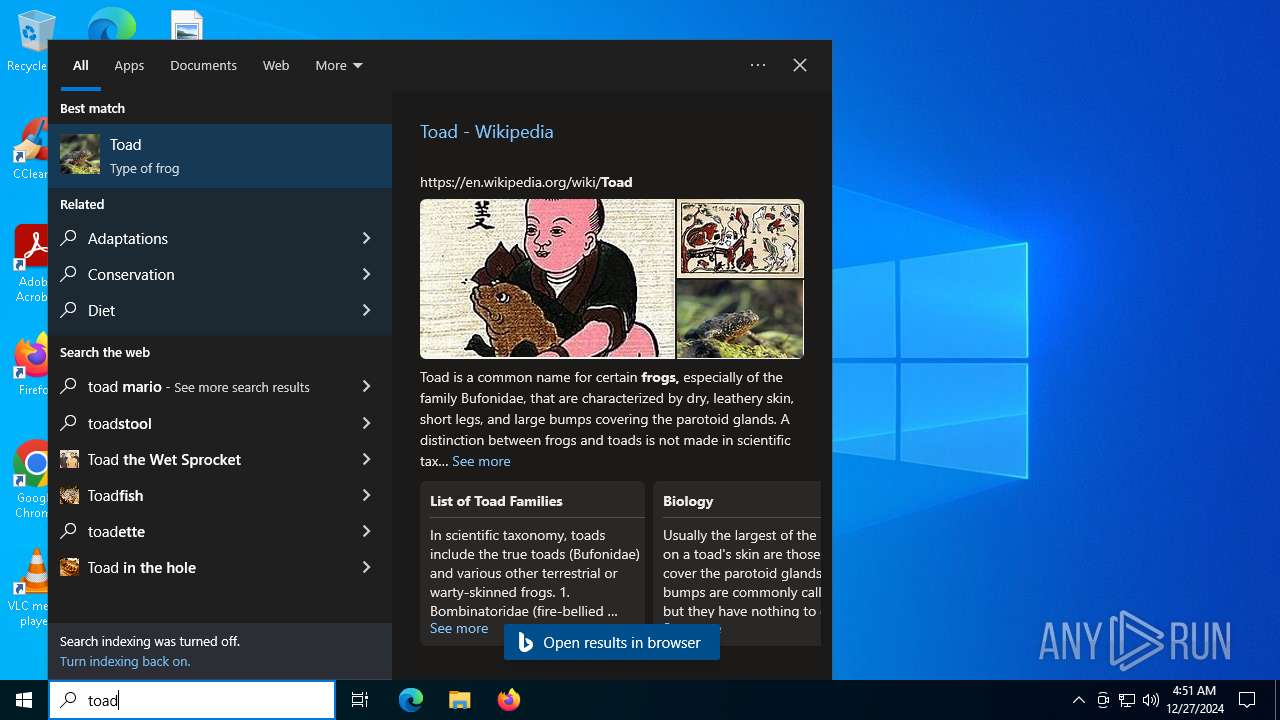
Task: Expand the Toad the Wet Sprocket arrow
Action: tap(366, 459)
